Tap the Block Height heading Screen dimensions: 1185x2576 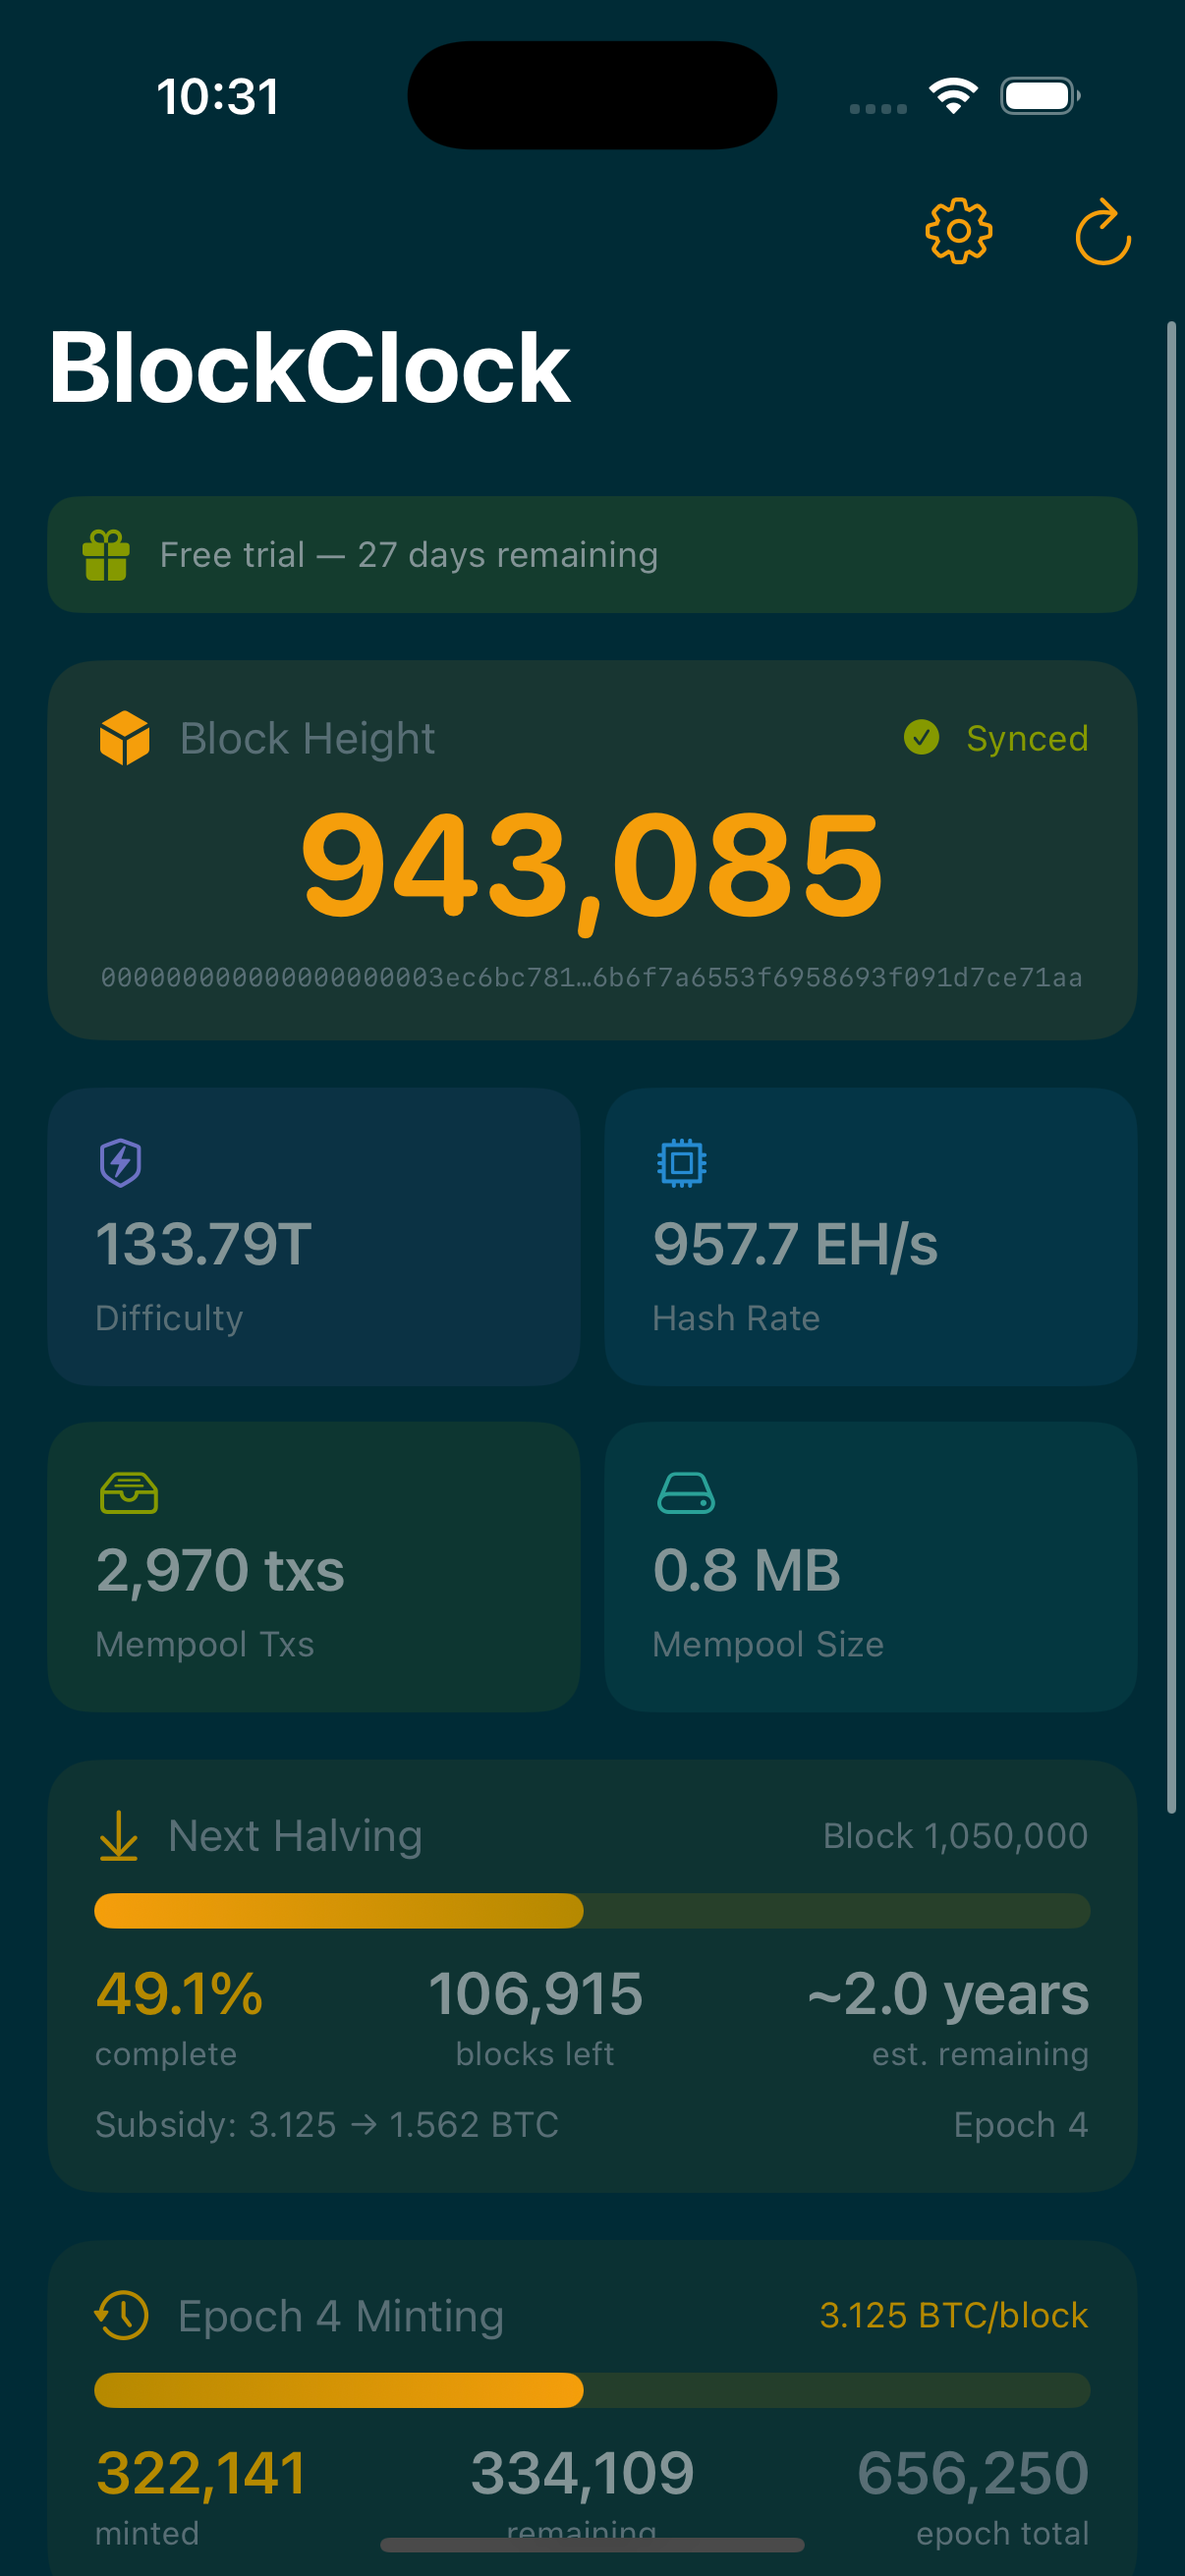tap(307, 739)
